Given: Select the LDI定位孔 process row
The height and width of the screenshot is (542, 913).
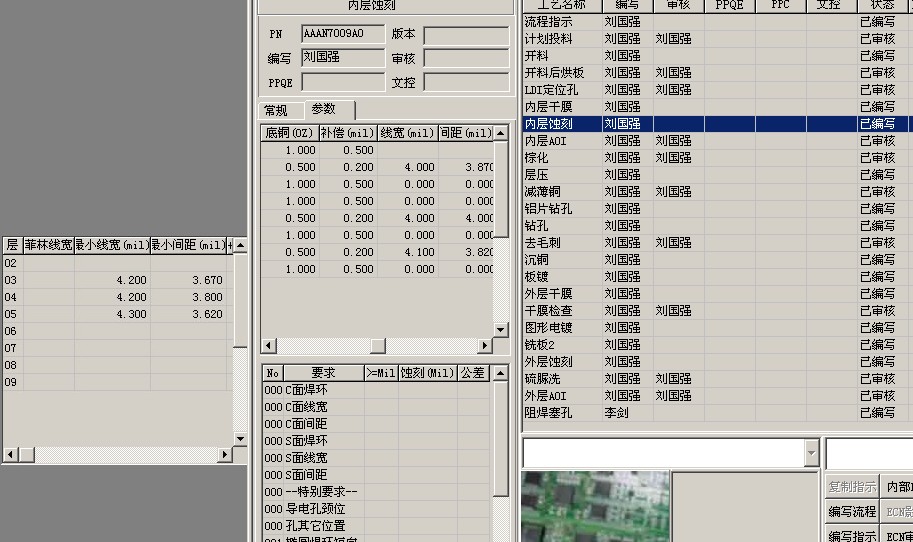Looking at the screenshot, I should (718, 90).
